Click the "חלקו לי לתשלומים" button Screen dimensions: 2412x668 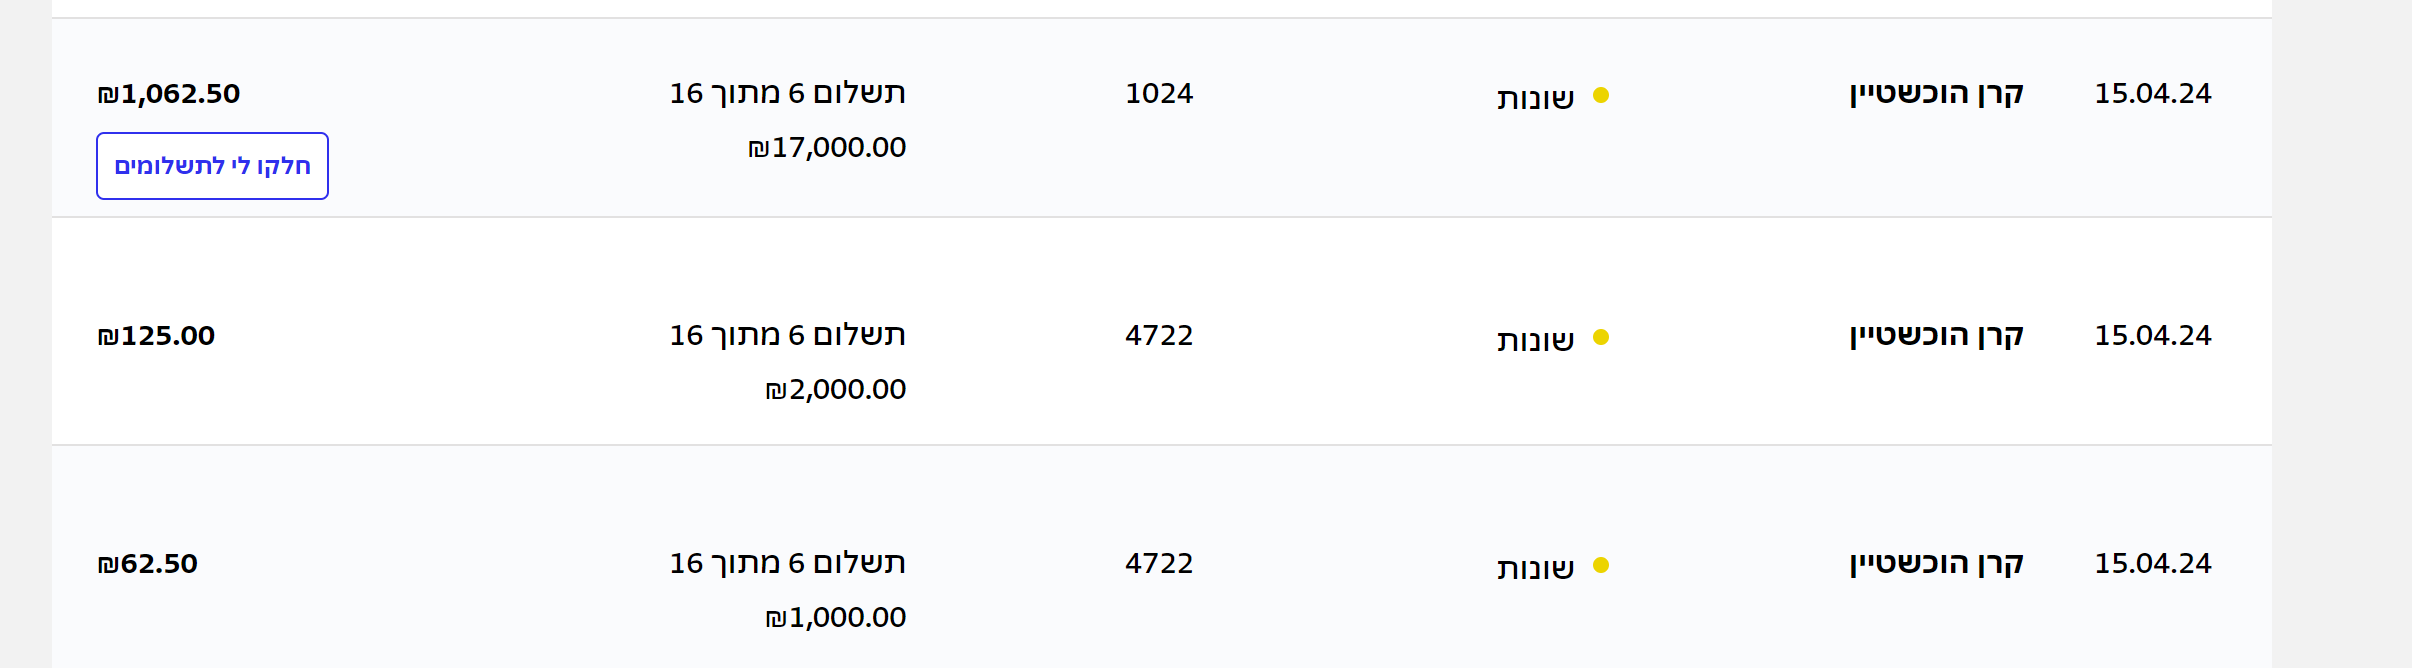click(x=212, y=166)
